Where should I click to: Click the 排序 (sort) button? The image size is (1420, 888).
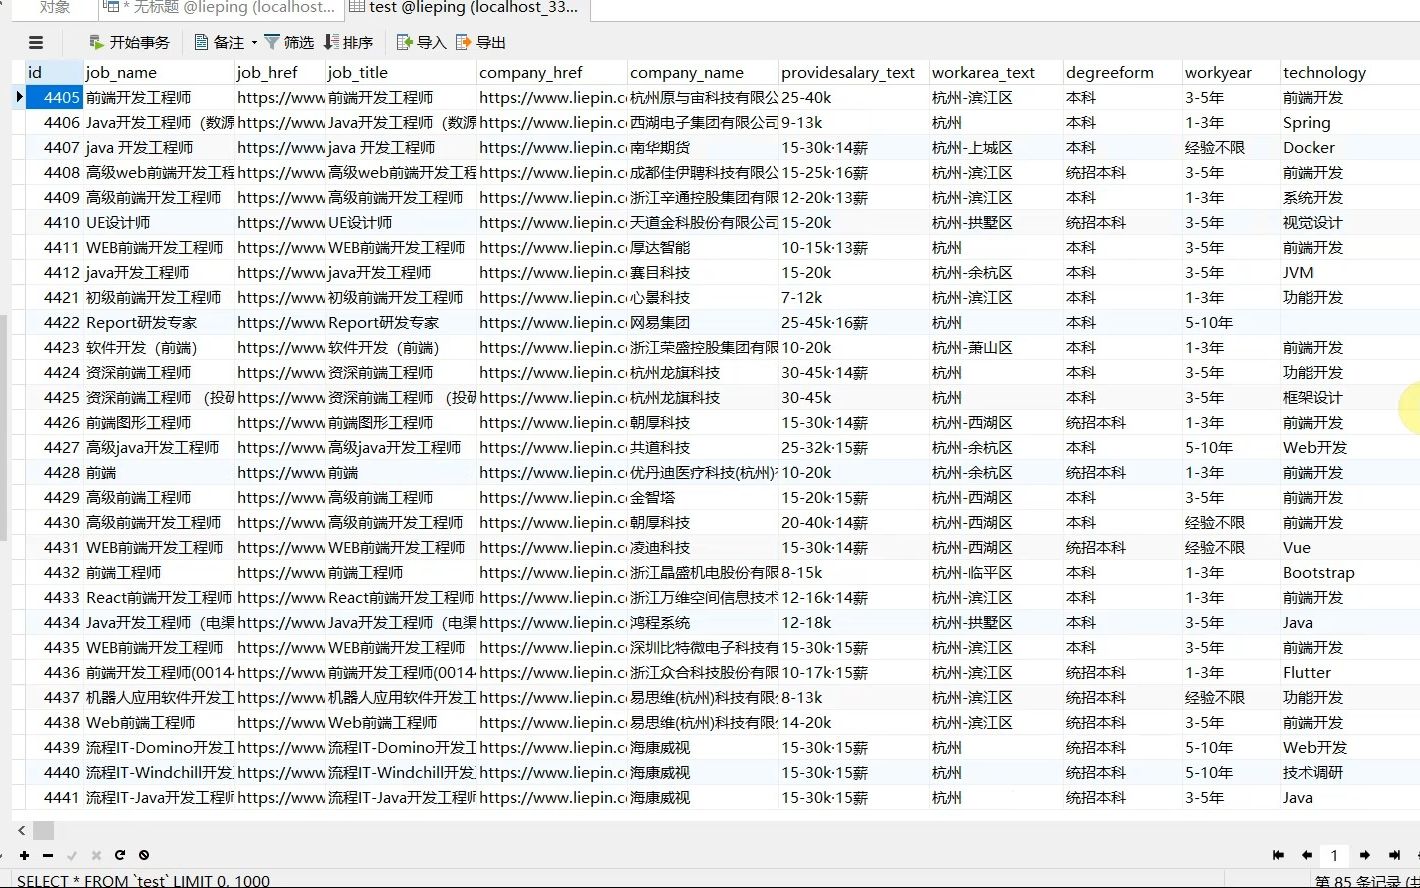348,42
